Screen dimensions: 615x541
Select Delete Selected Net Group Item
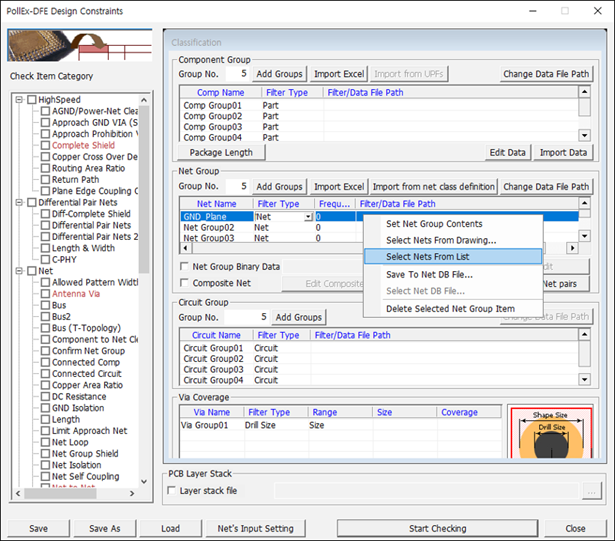pyautogui.click(x=450, y=309)
